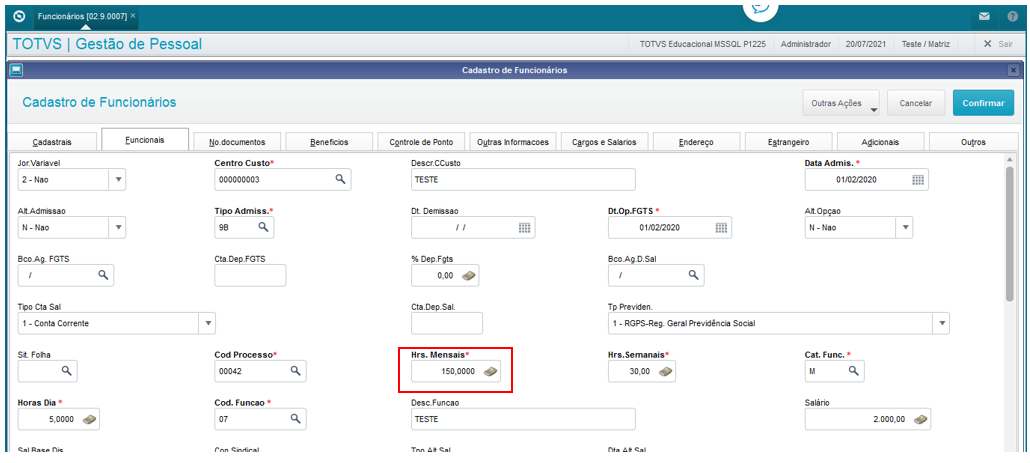Switch to the Endereço tab

[x=697, y=142]
